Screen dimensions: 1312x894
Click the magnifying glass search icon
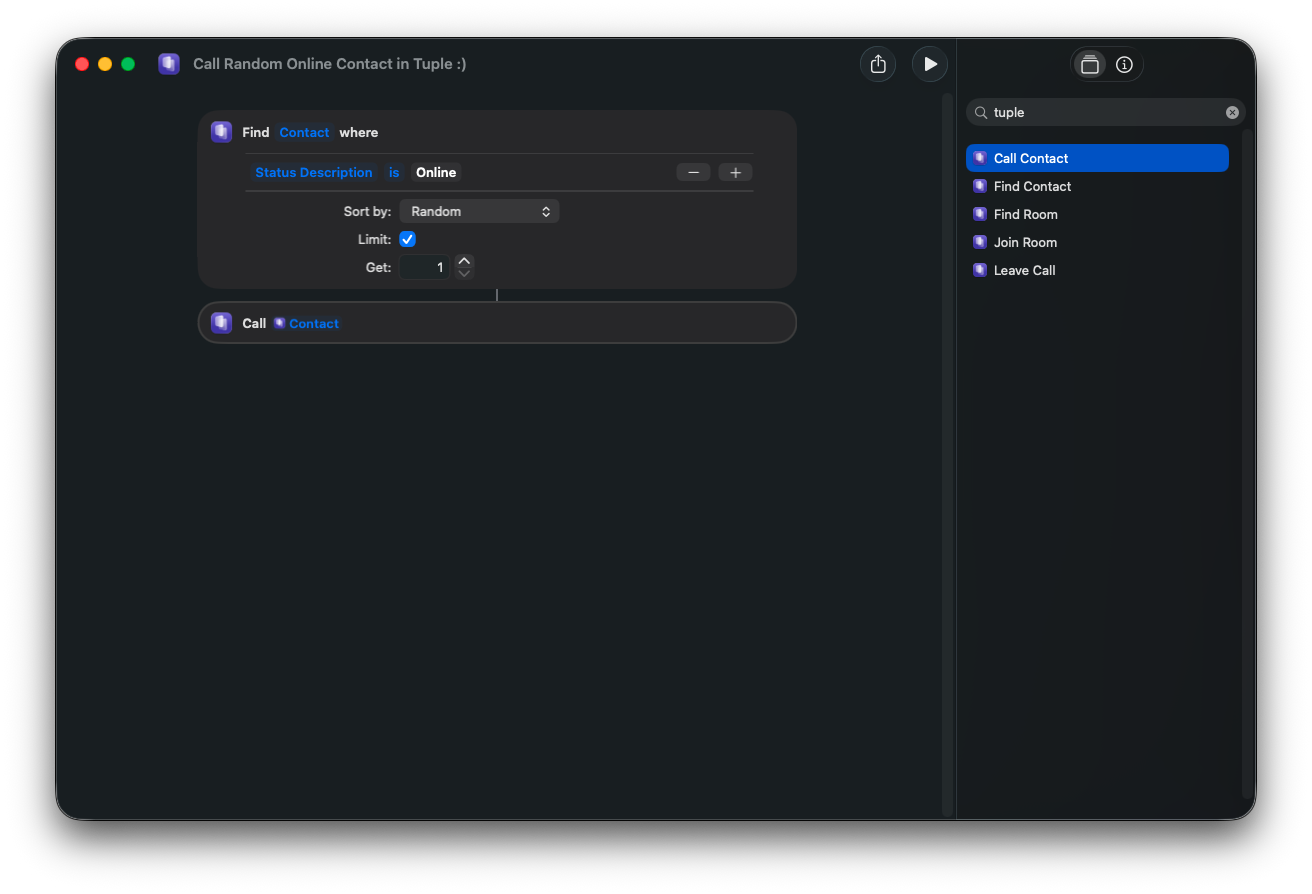point(981,113)
